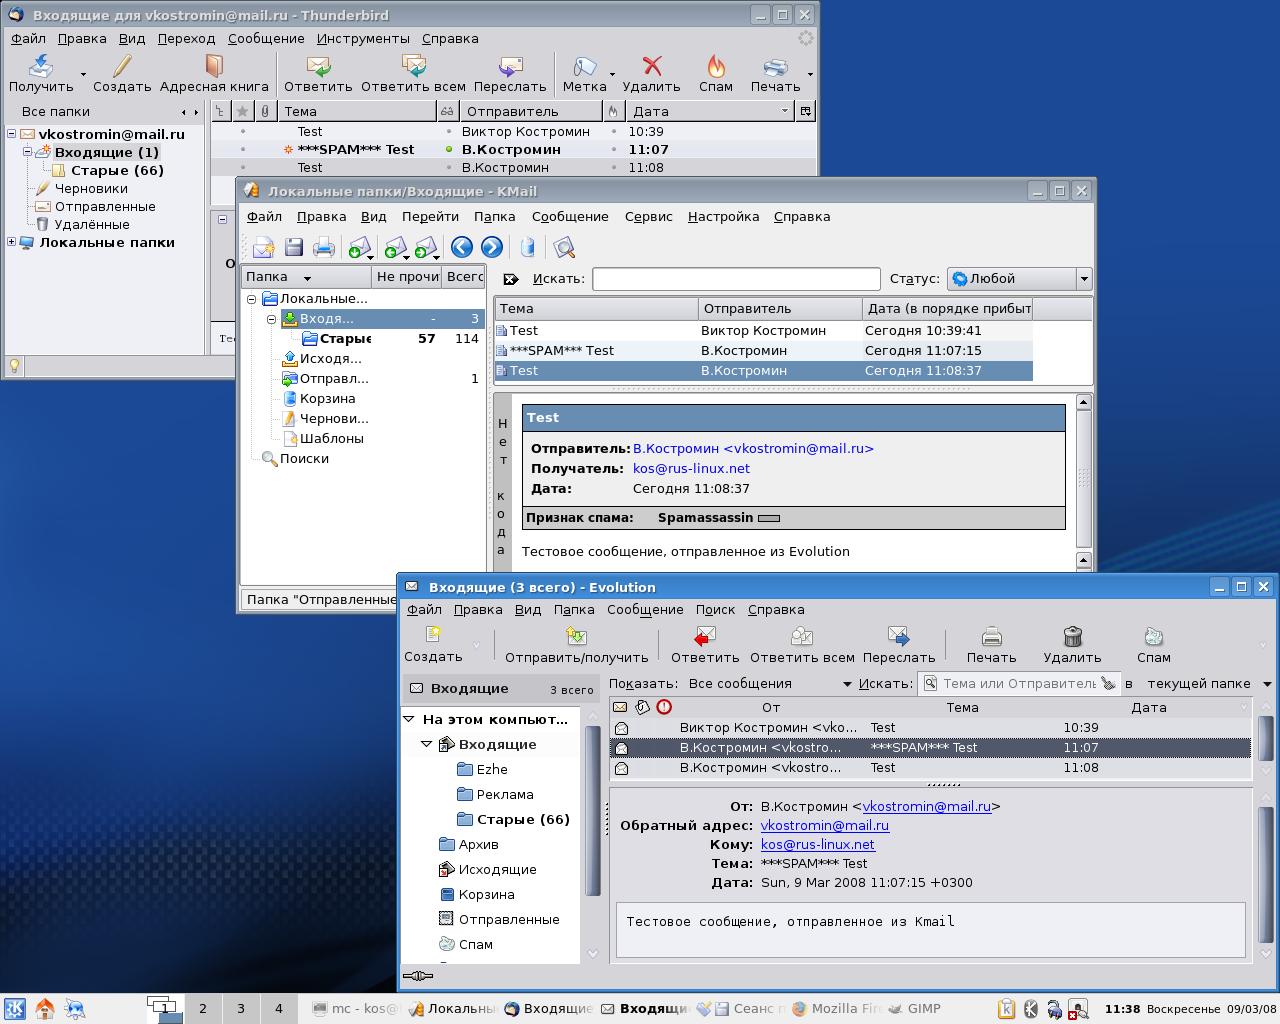Click the trash bin icon in KMail toolbar
The width and height of the screenshot is (1280, 1024).
click(528, 247)
